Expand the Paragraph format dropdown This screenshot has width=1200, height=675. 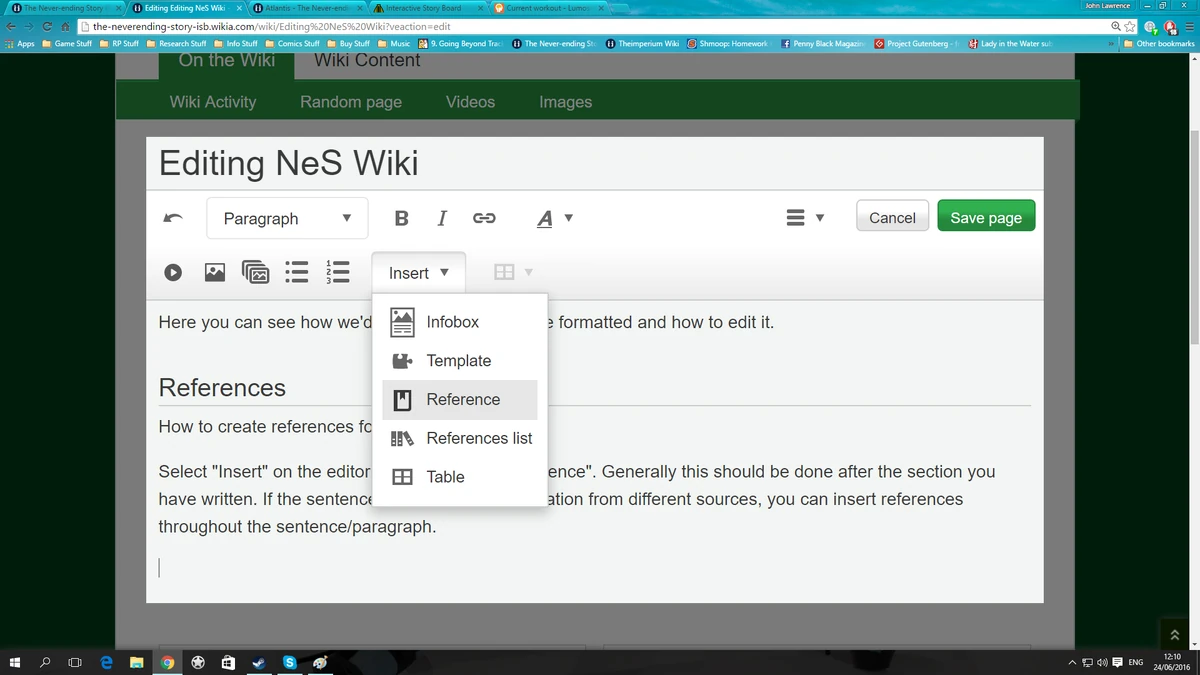point(287,218)
